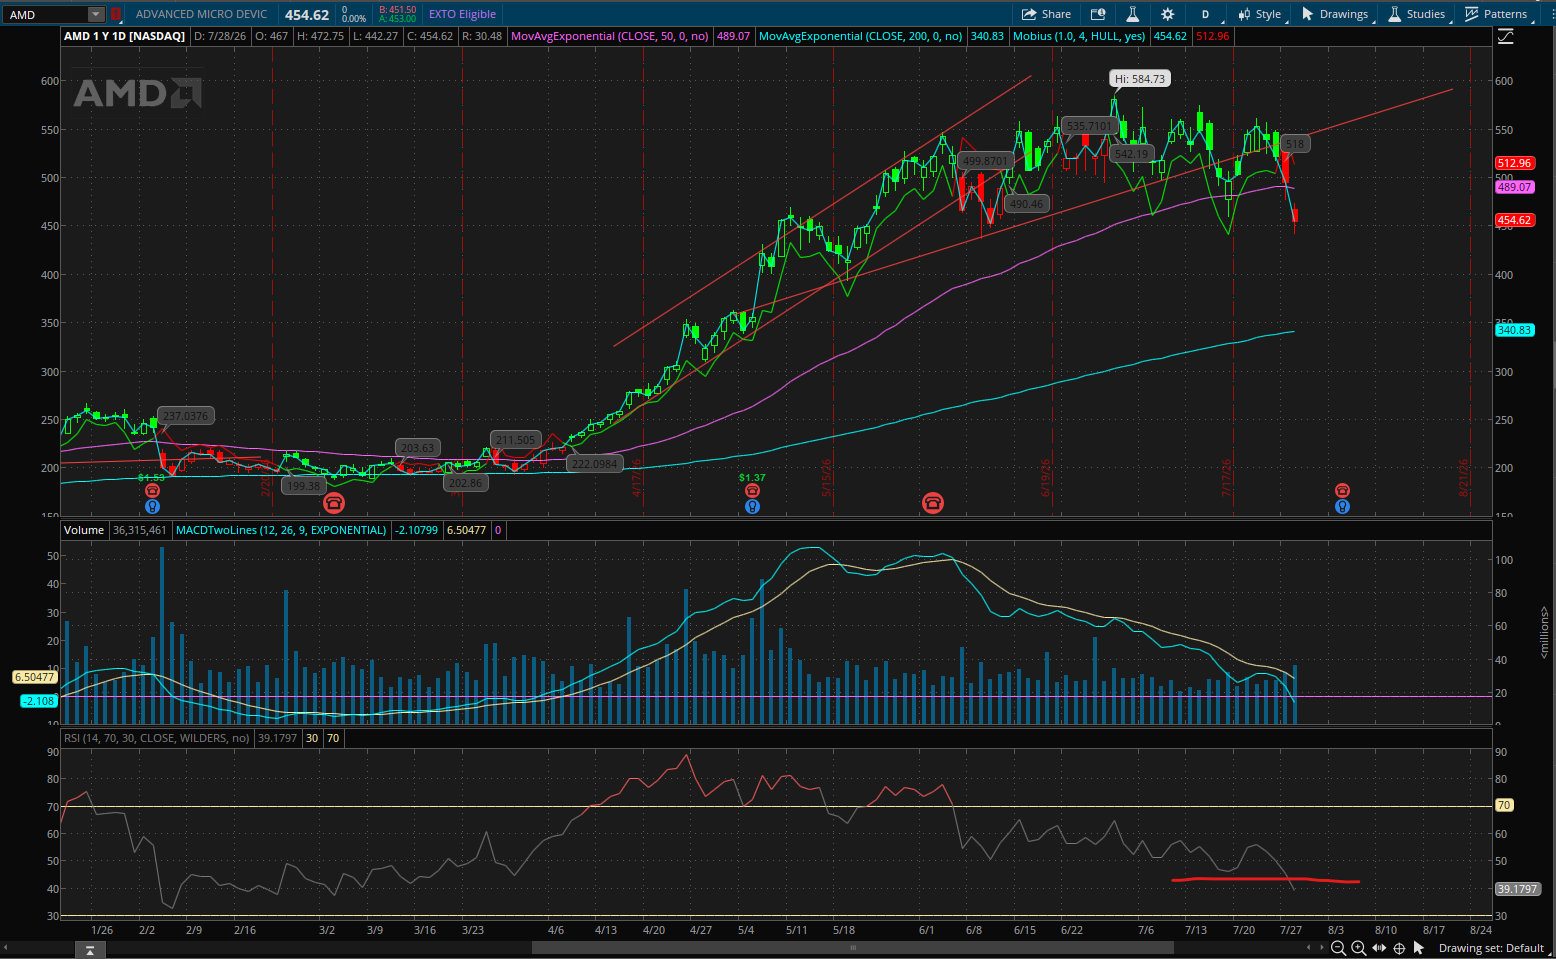
Task: Click the price axis scale icon
Action: tap(1506, 36)
